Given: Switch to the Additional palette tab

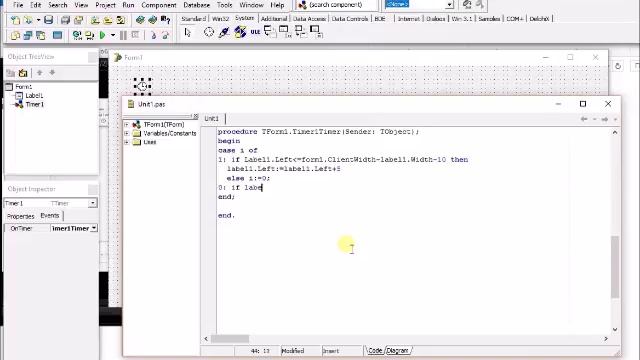Looking at the screenshot, I should tap(274, 19).
